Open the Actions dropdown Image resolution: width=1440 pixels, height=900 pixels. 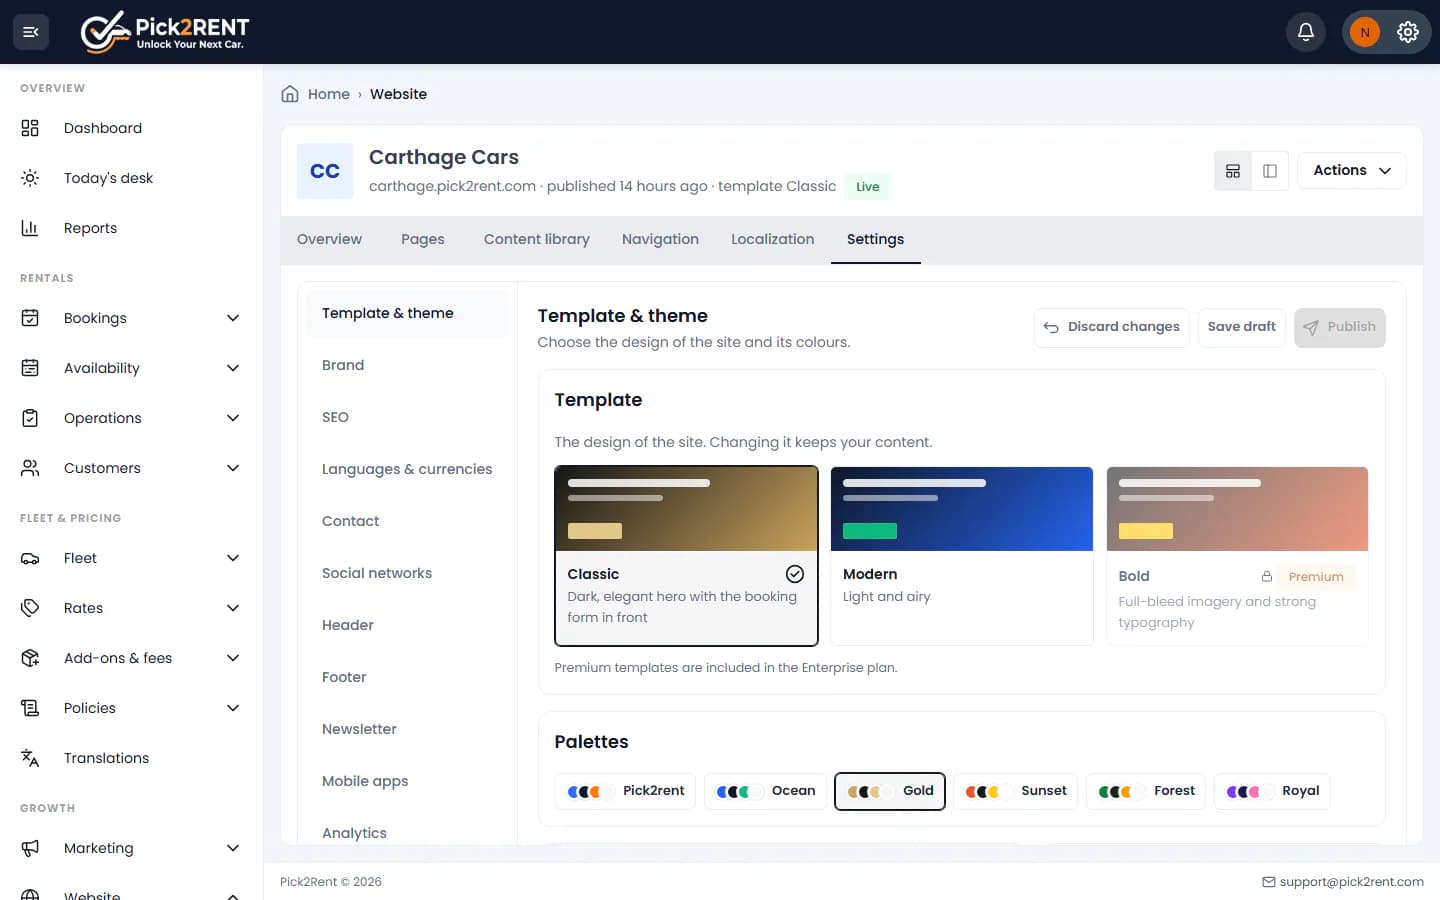point(1352,171)
